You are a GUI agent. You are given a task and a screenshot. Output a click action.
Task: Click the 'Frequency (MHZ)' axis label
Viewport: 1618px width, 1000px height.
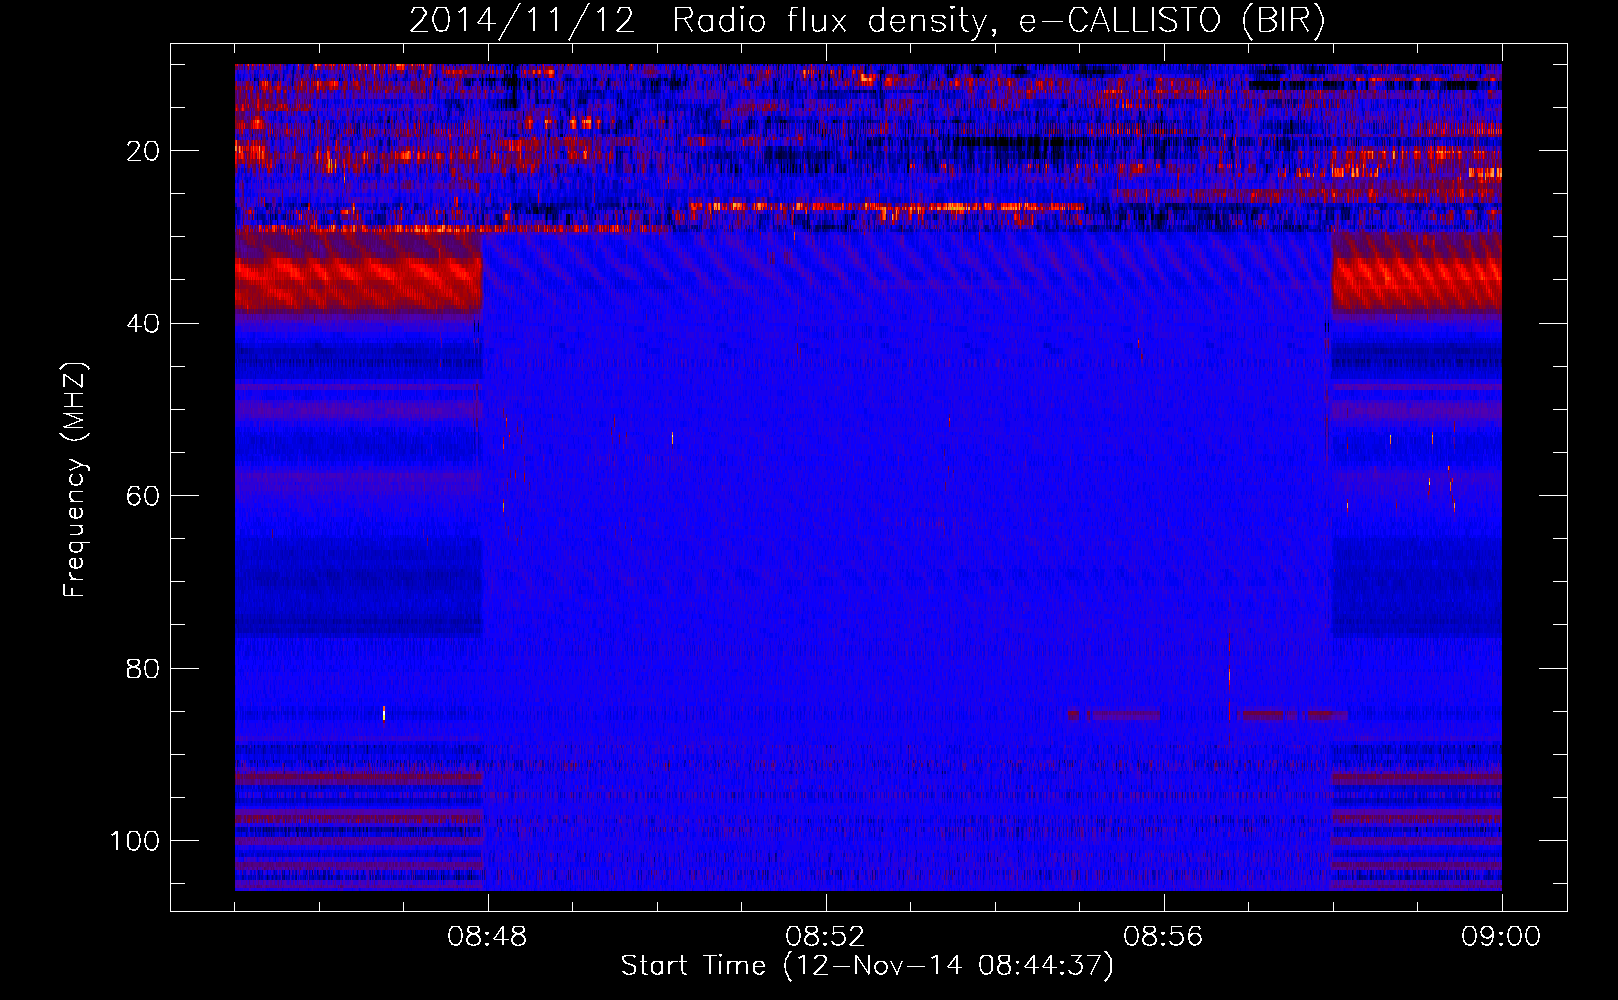click(75, 480)
